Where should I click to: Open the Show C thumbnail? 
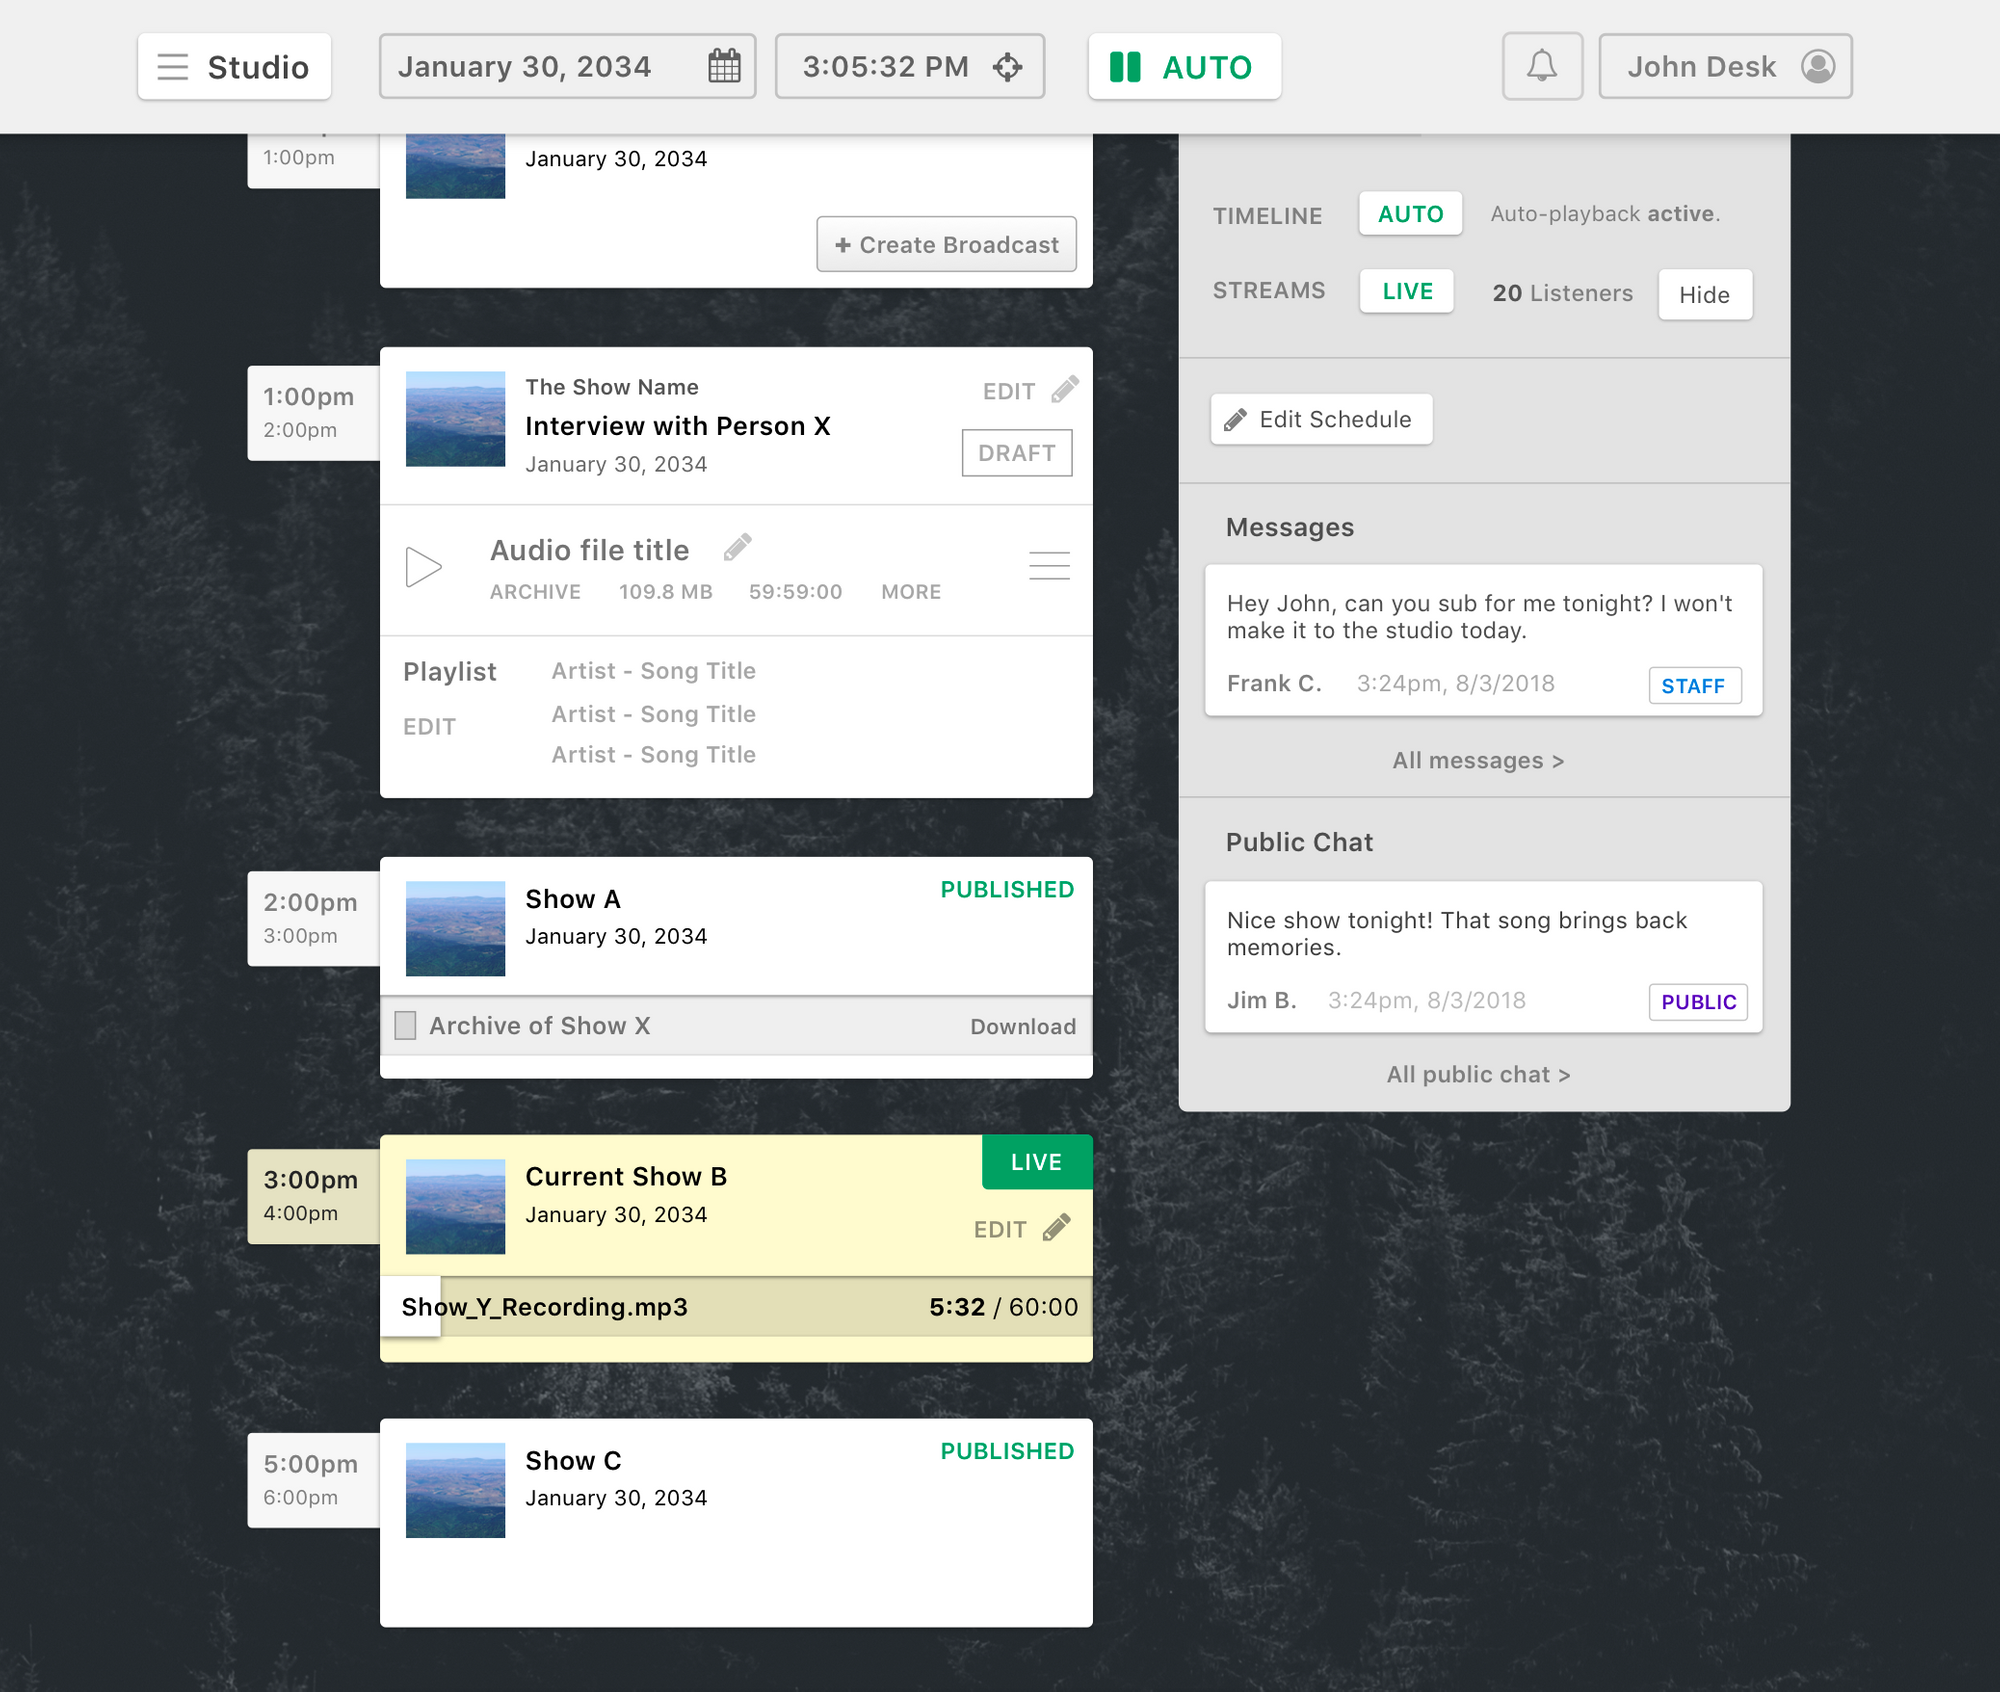pos(455,1491)
